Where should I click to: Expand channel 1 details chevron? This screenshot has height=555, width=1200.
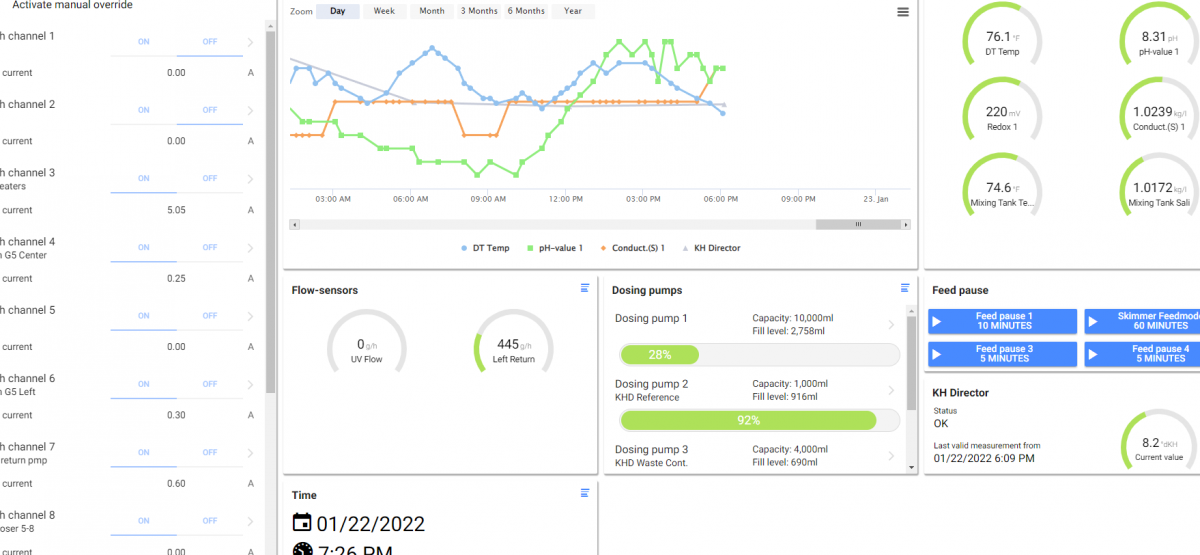tap(251, 42)
